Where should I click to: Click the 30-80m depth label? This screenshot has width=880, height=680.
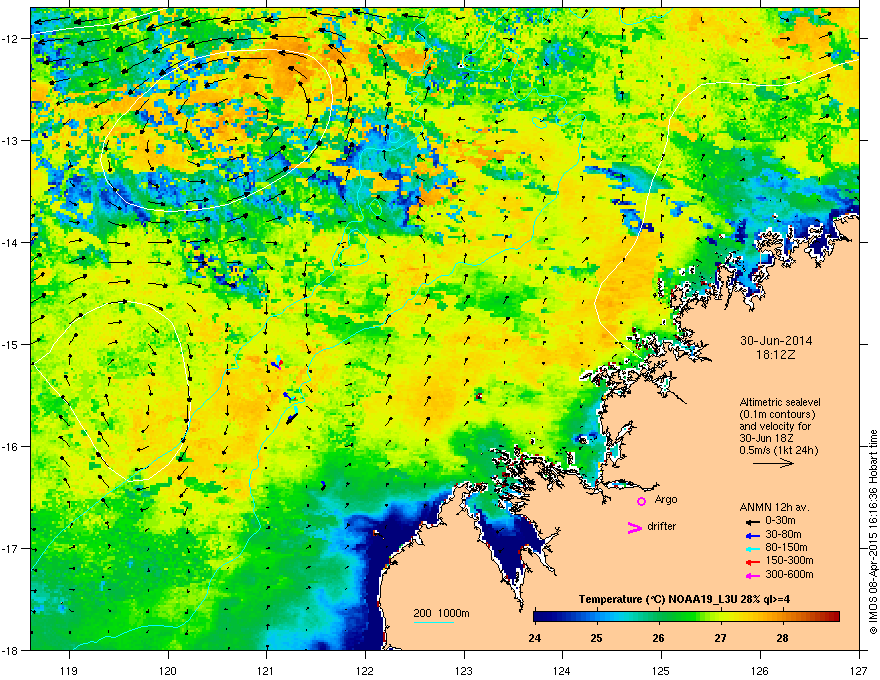[x=783, y=534]
